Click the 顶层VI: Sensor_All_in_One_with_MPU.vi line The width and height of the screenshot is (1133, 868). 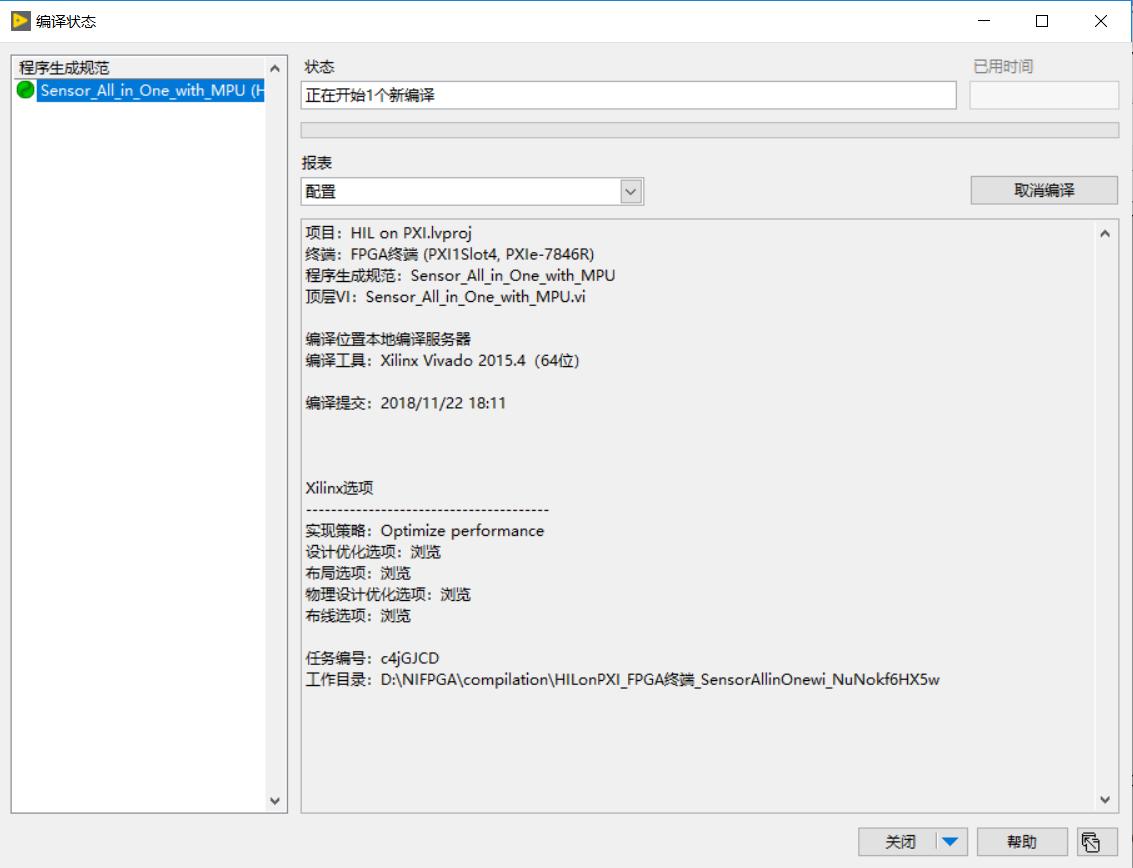pyautogui.click(x=445, y=297)
